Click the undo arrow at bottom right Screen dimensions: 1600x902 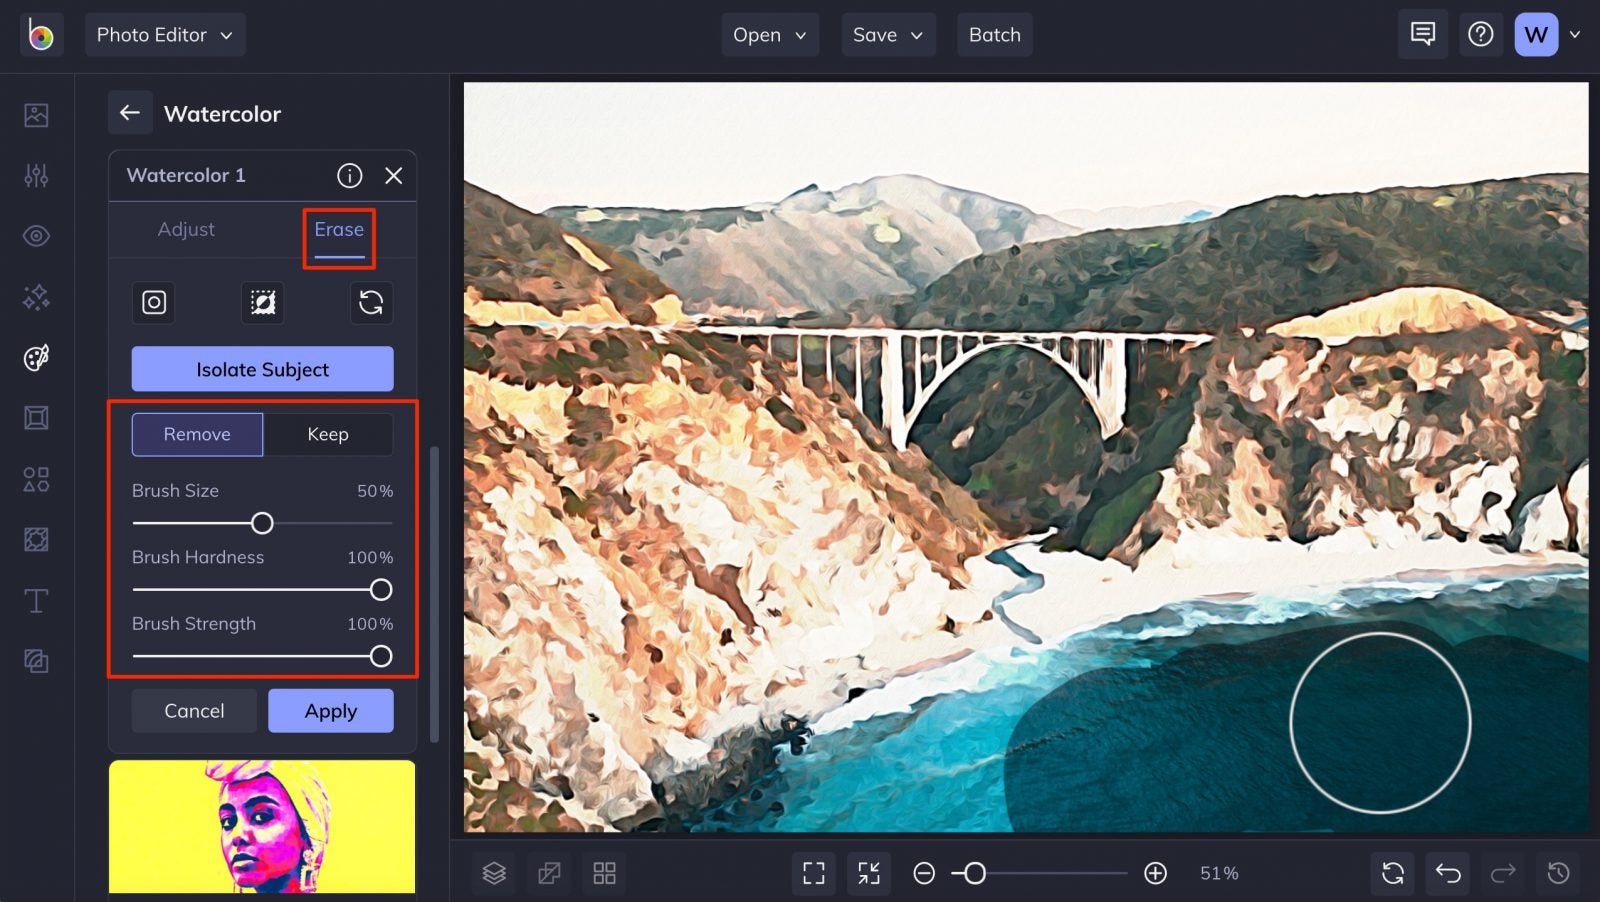coord(1447,872)
